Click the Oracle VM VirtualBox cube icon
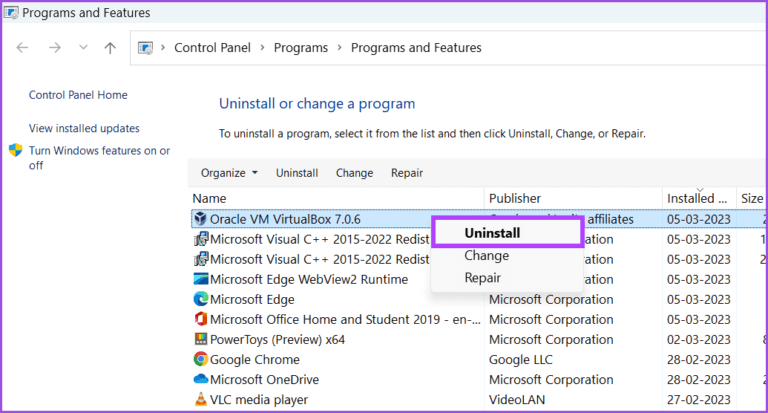768x413 pixels. [200, 219]
